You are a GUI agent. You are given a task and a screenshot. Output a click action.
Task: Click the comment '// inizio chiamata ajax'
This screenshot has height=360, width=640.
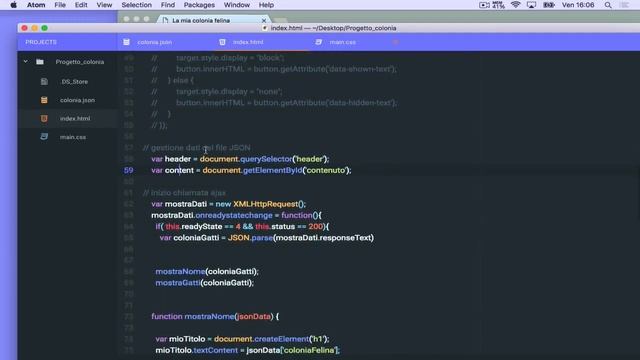click(x=184, y=193)
